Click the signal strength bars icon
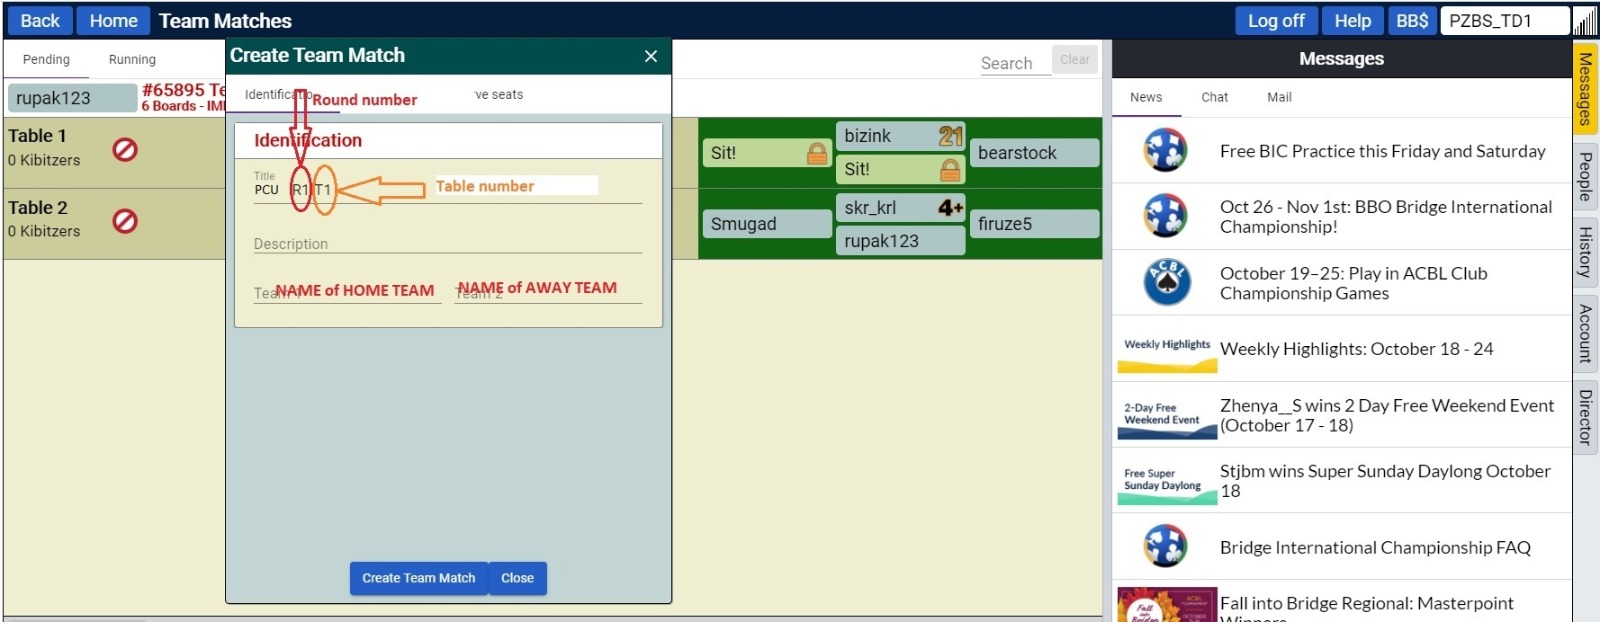This screenshot has width=1600, height=622. tap(1585, 21)
